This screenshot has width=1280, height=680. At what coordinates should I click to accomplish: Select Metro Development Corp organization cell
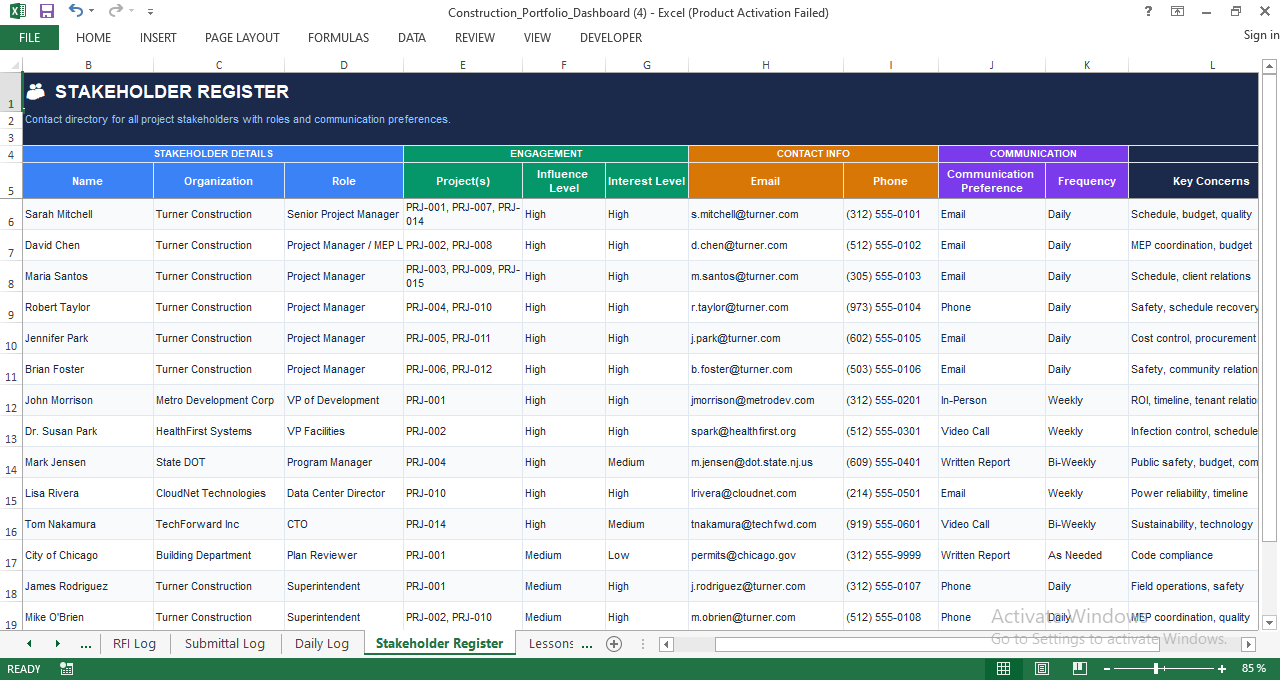point(219,401)
